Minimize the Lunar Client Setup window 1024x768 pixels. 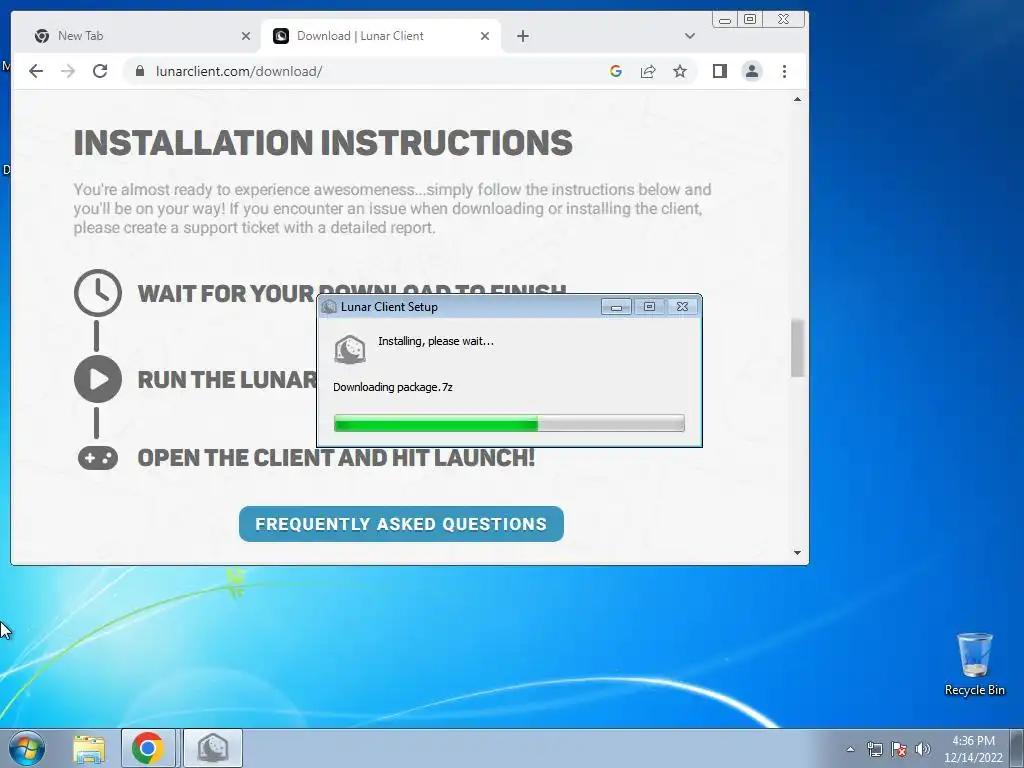(x=616, y=307)
